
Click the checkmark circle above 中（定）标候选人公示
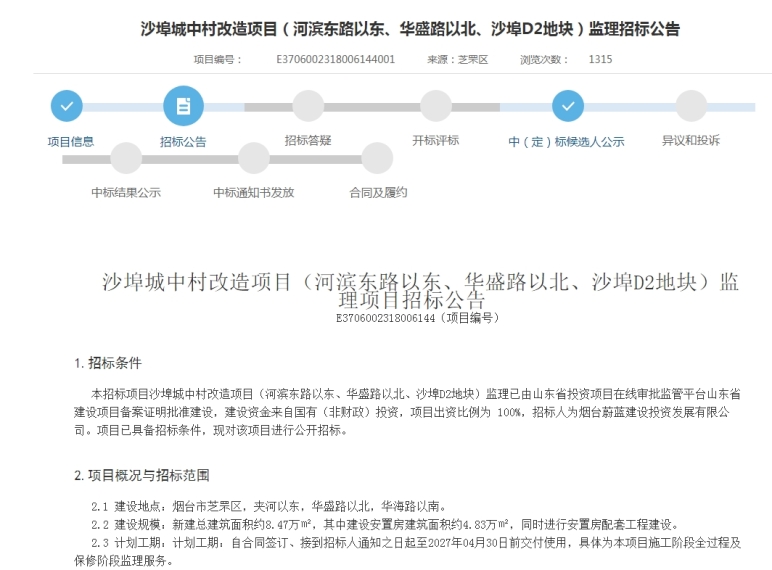point(567,106)
